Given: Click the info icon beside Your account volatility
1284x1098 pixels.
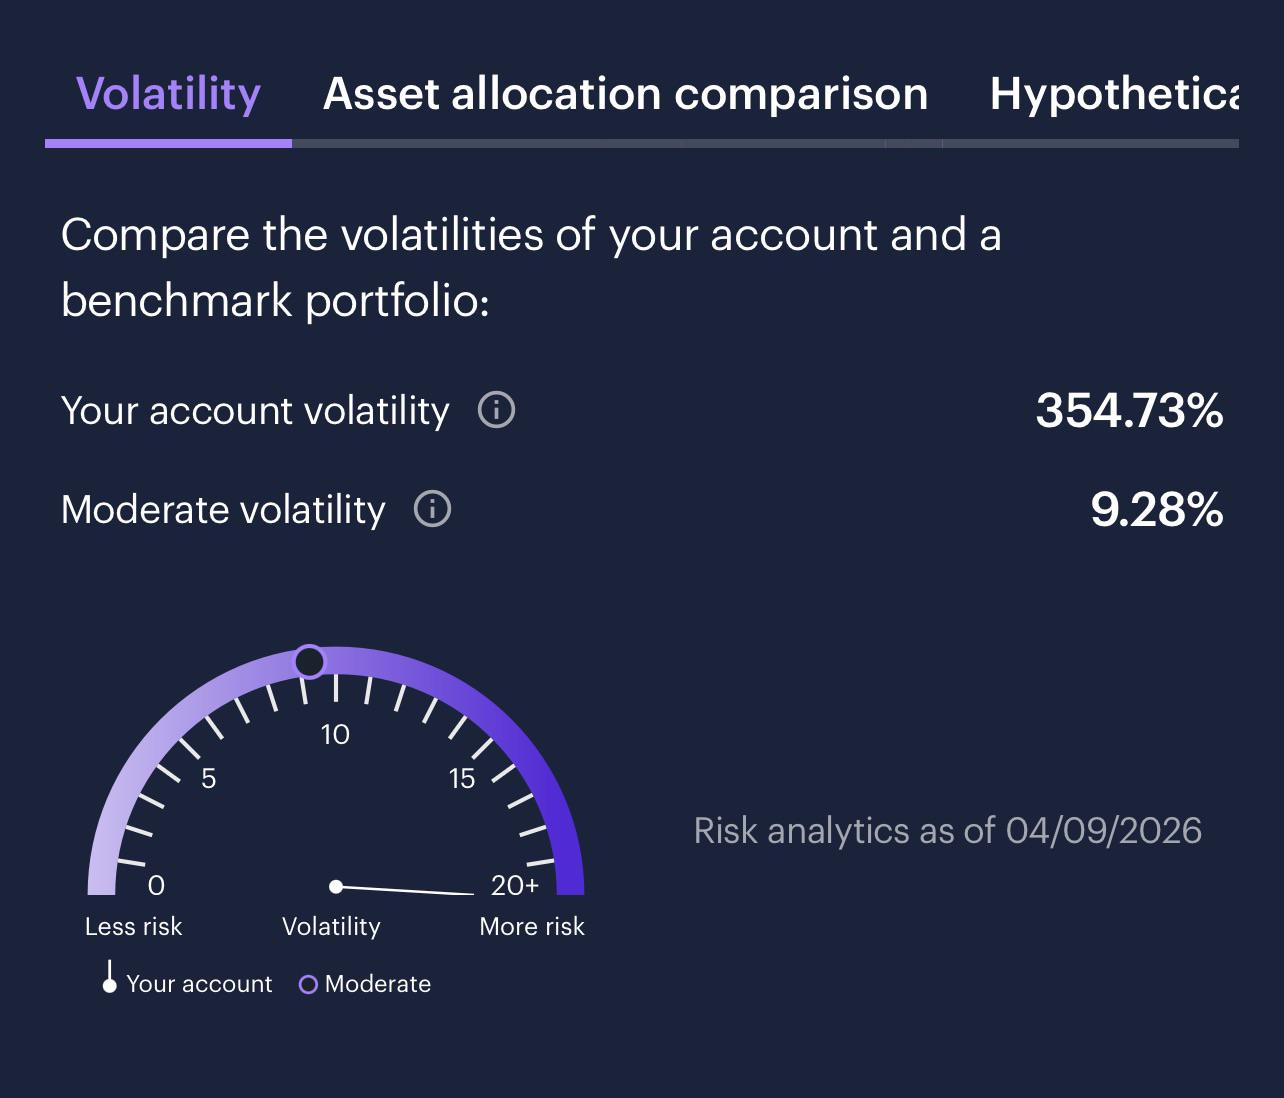Looking at the screenshot, I should click(x=496, y=410).
